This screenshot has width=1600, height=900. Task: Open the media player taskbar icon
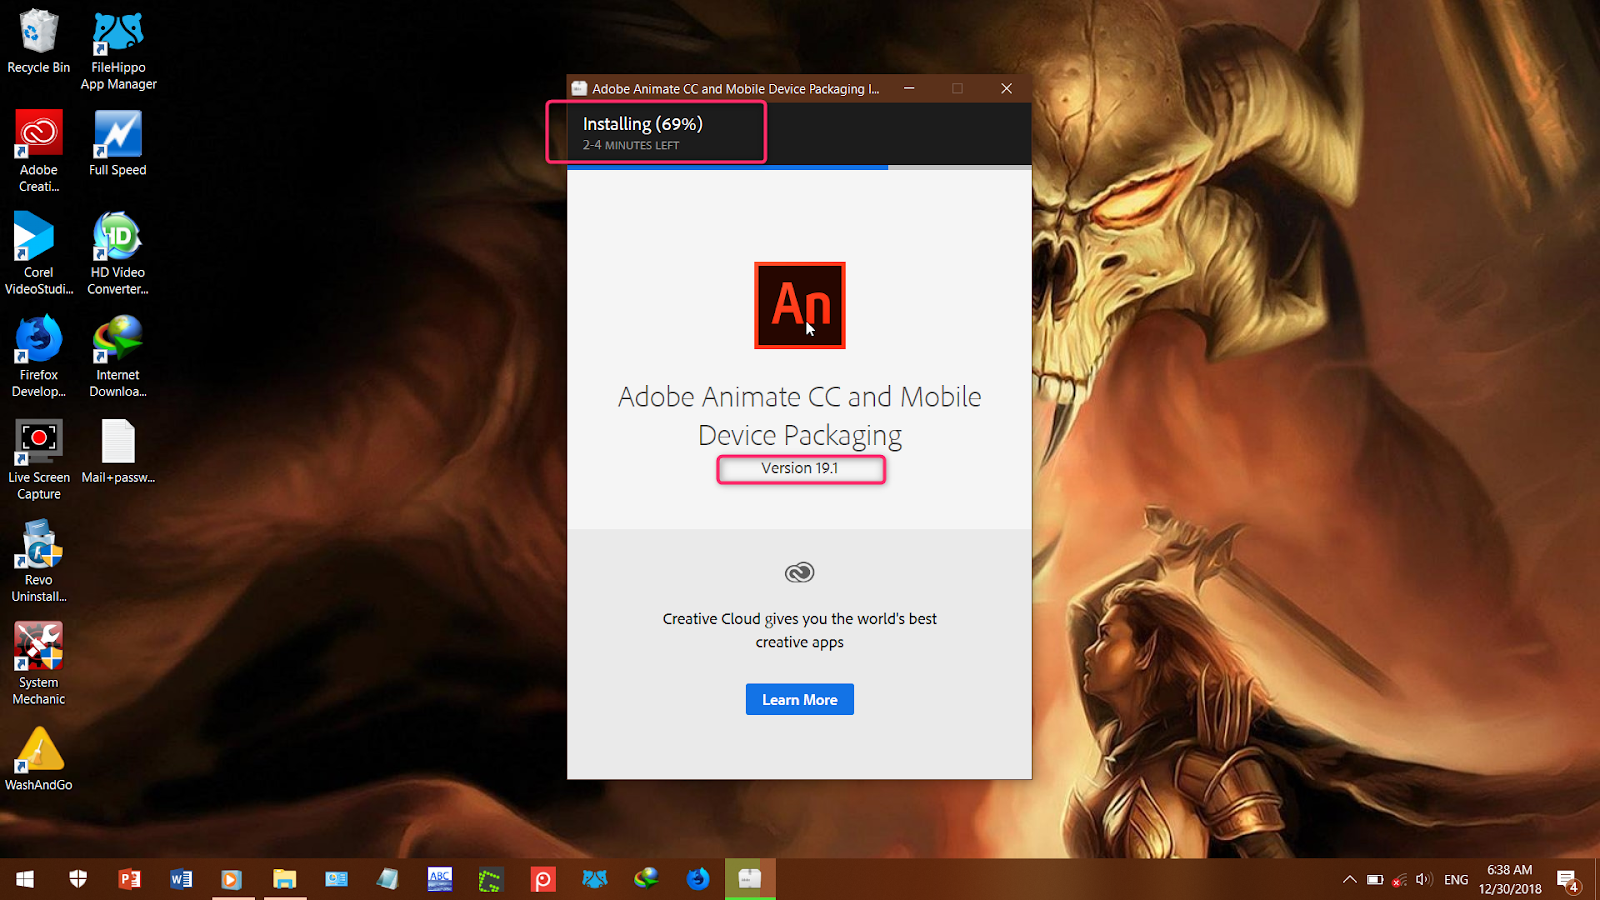tap(232, 879)
